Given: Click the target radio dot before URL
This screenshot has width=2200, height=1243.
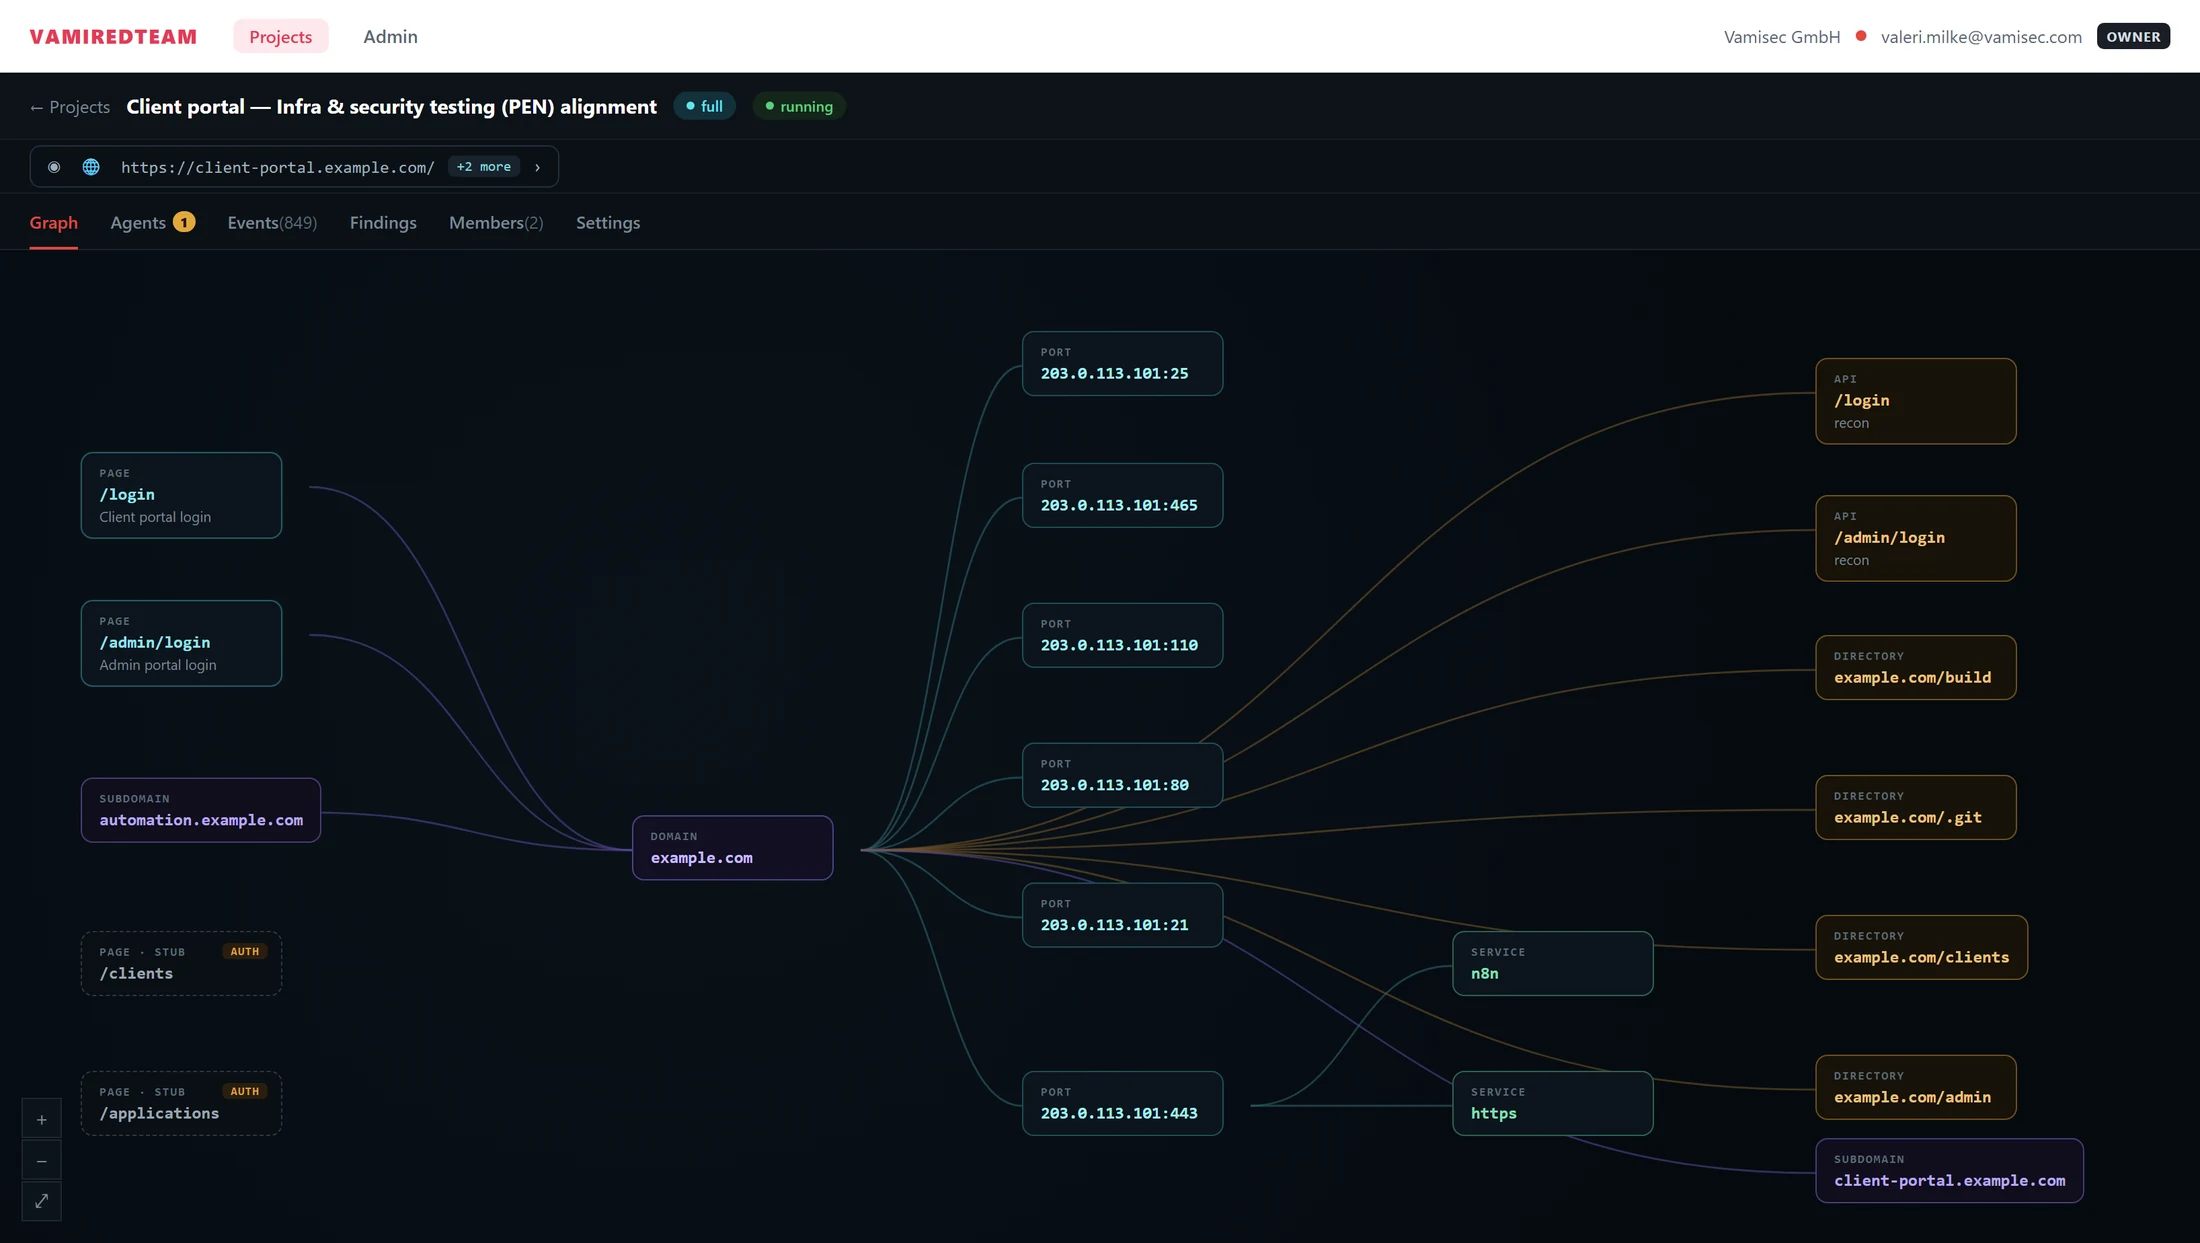Looking at the screenshot, I should tap(54, 167).
